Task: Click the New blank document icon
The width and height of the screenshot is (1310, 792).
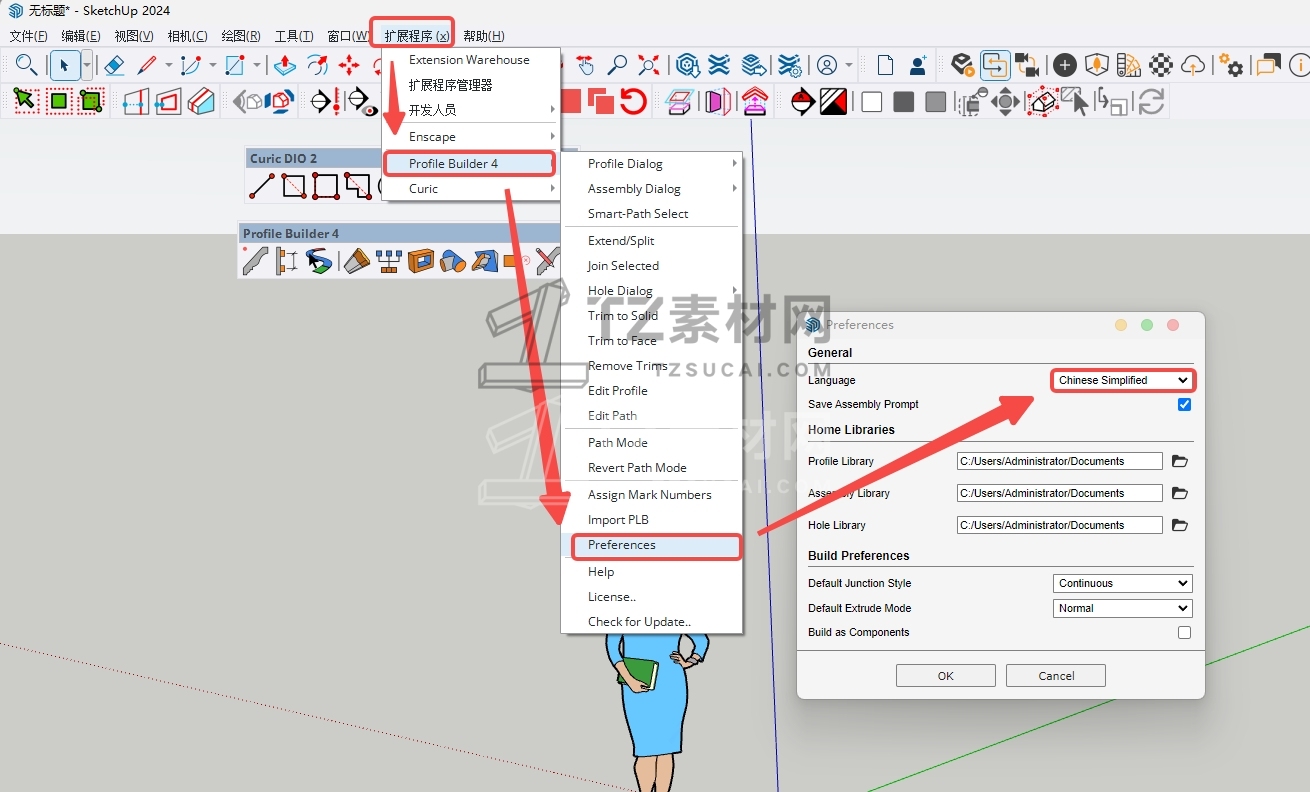Action: (885, 66)
